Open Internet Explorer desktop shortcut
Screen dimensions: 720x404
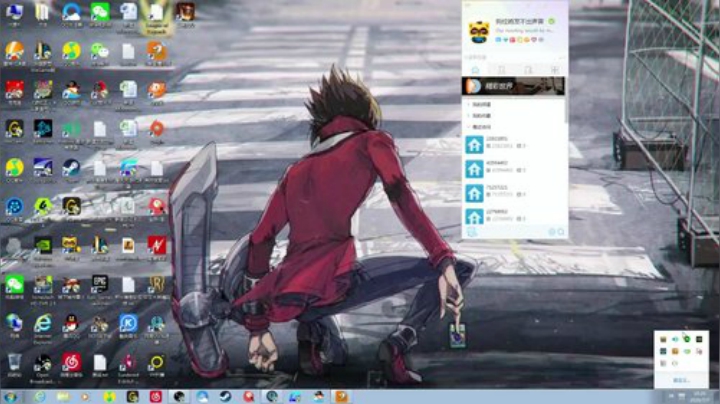[x=43, y=327]
